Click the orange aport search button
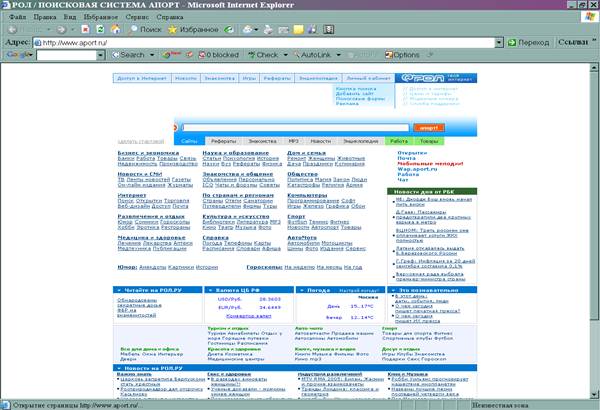 pyautogui.click(x=429, y=127)
